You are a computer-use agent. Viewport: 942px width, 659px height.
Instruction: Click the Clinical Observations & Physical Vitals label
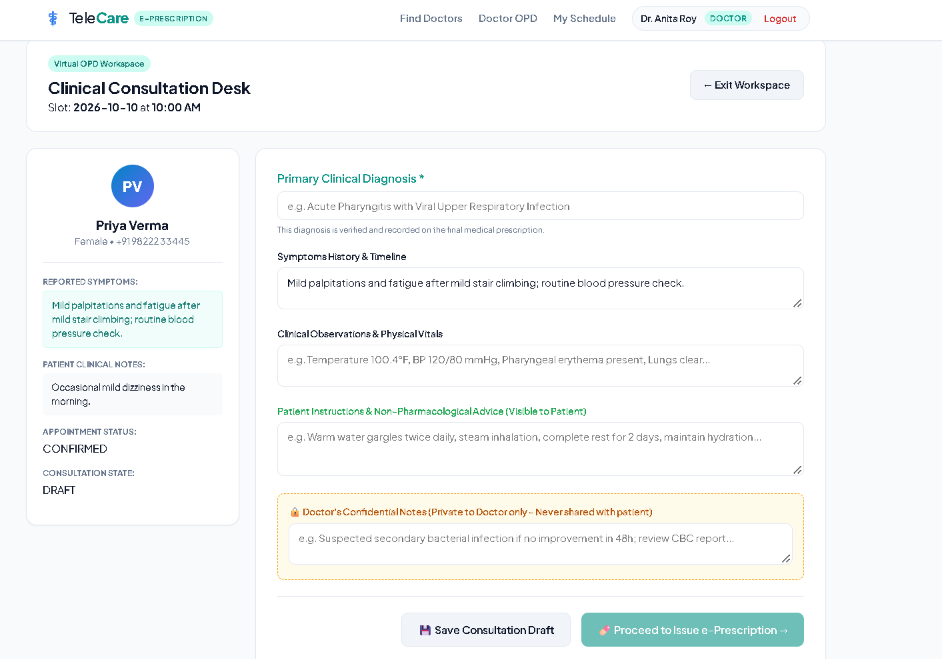coord(360,334)
